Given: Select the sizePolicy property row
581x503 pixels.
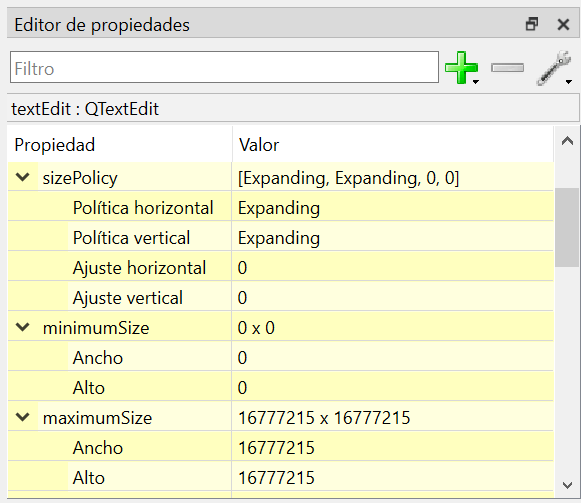Looking at the screenshot, I should (280, 177).
